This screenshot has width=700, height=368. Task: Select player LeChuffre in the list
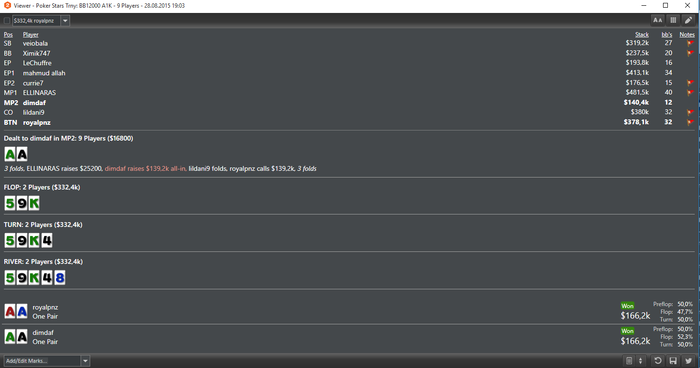tap(37, 63)
